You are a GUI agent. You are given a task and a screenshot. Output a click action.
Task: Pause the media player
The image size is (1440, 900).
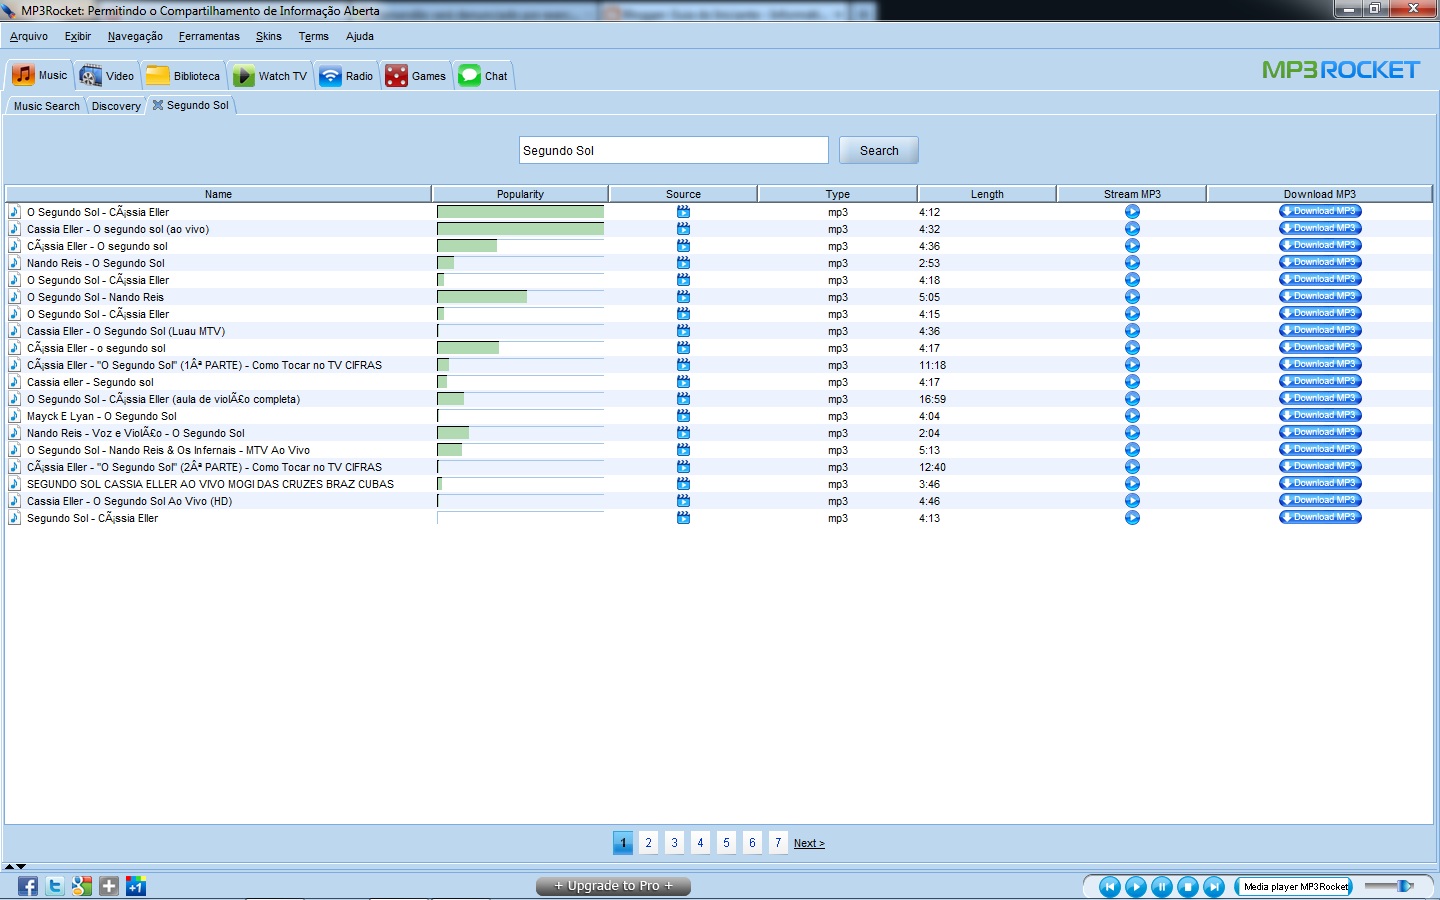1161,886
